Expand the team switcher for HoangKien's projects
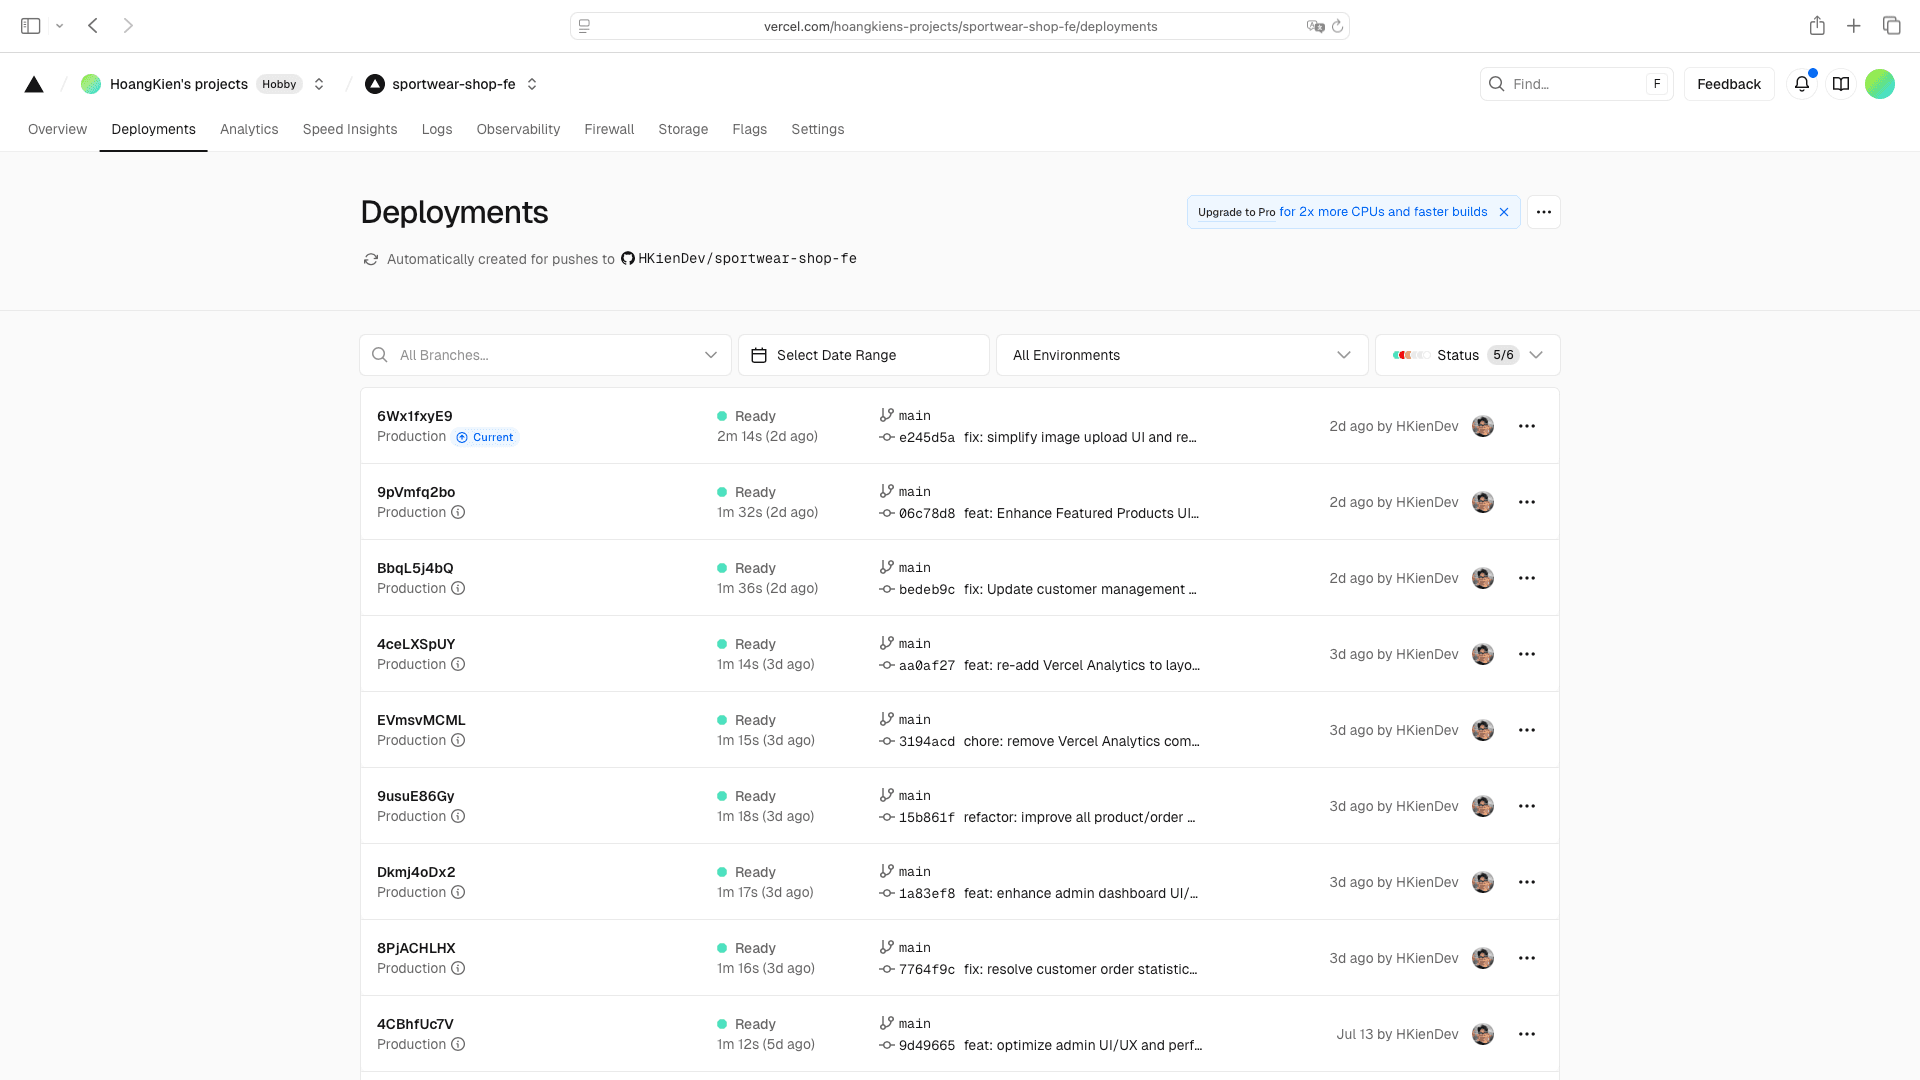1920x1080 pixels. tap(319, 84)
